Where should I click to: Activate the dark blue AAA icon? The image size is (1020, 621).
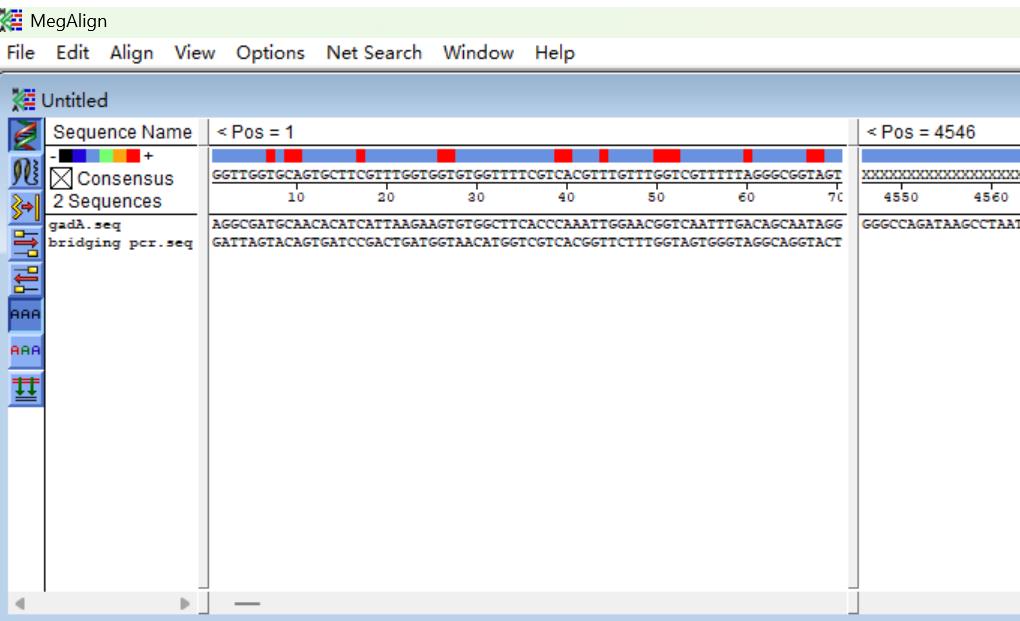pyautogui.click(x=26, y=314)
